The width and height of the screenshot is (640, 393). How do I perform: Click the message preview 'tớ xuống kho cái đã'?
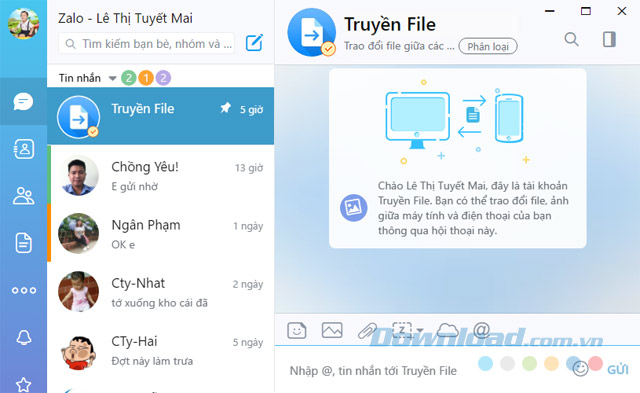tap(160, 303)
